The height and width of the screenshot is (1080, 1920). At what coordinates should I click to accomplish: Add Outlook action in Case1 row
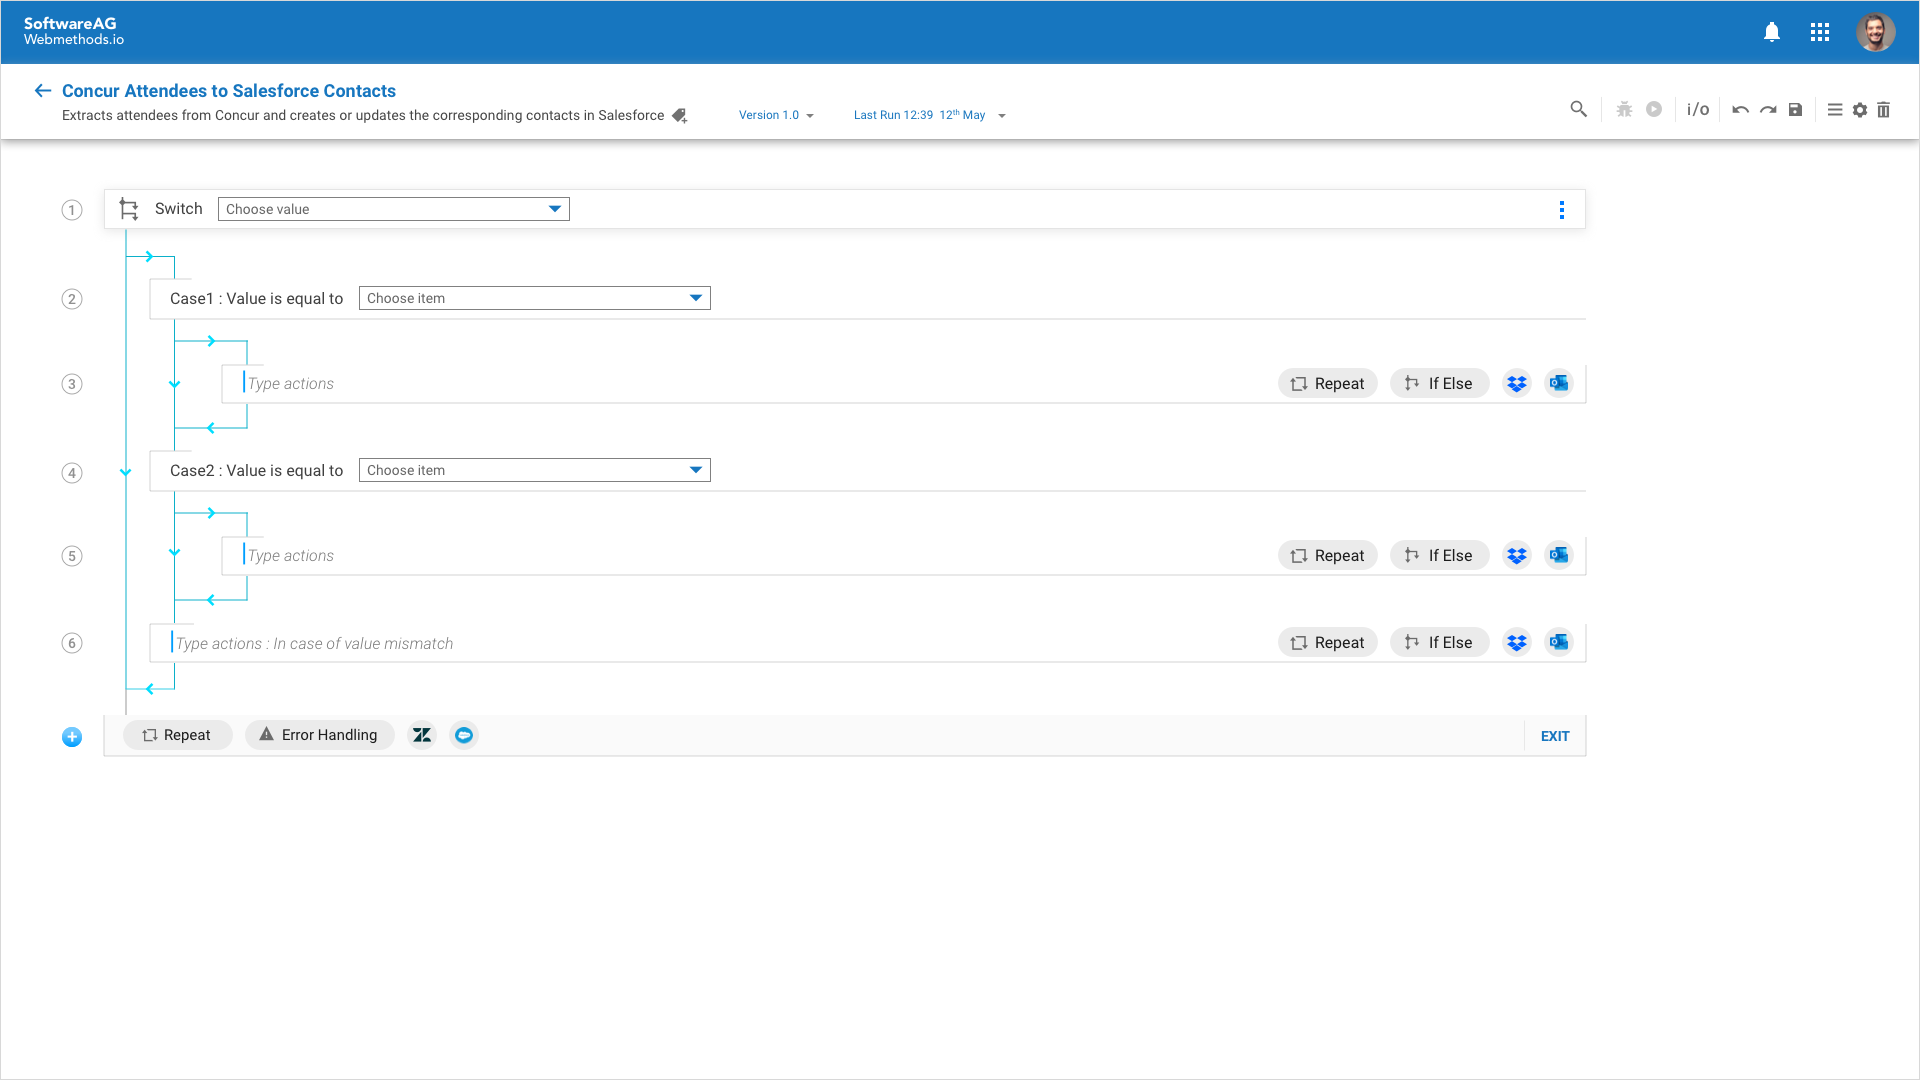(x=1559, y=383)
